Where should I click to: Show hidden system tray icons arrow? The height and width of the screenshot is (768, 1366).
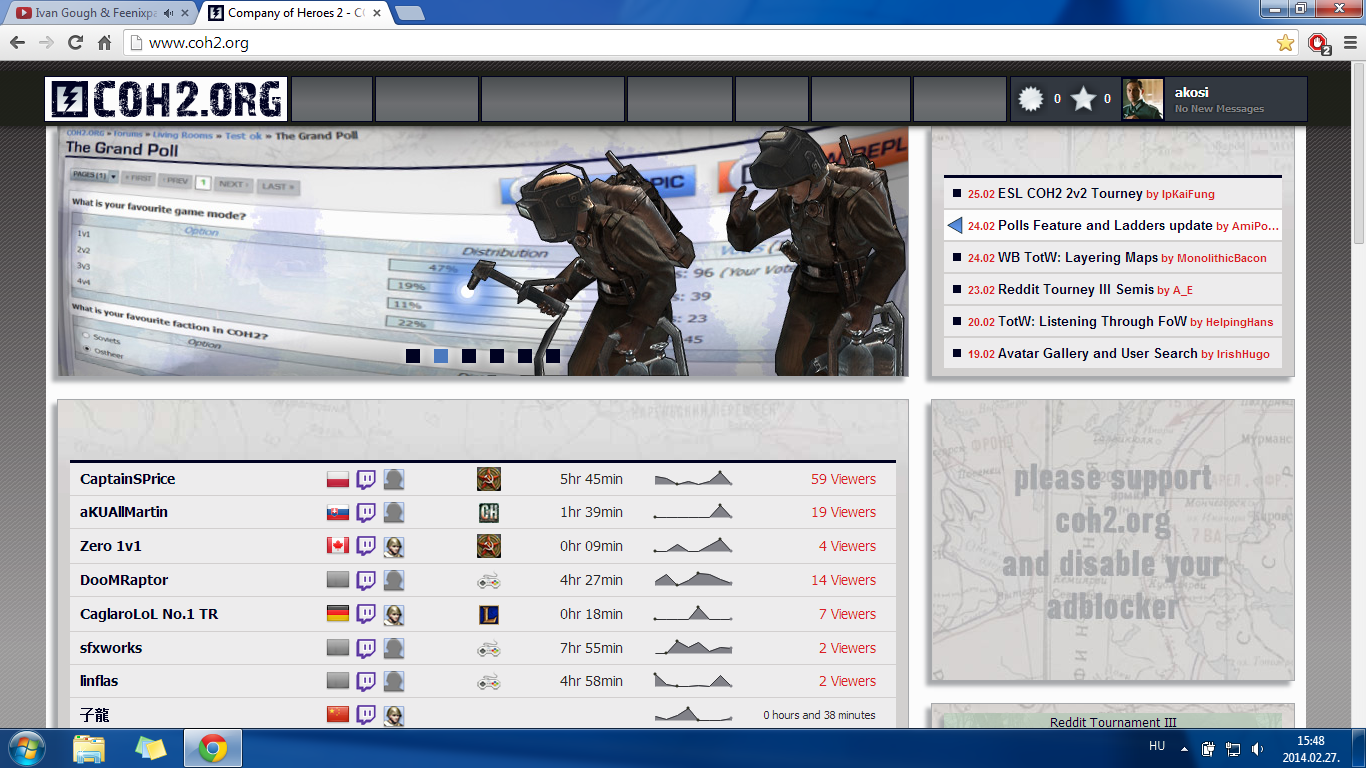[x=1184, y=748]
